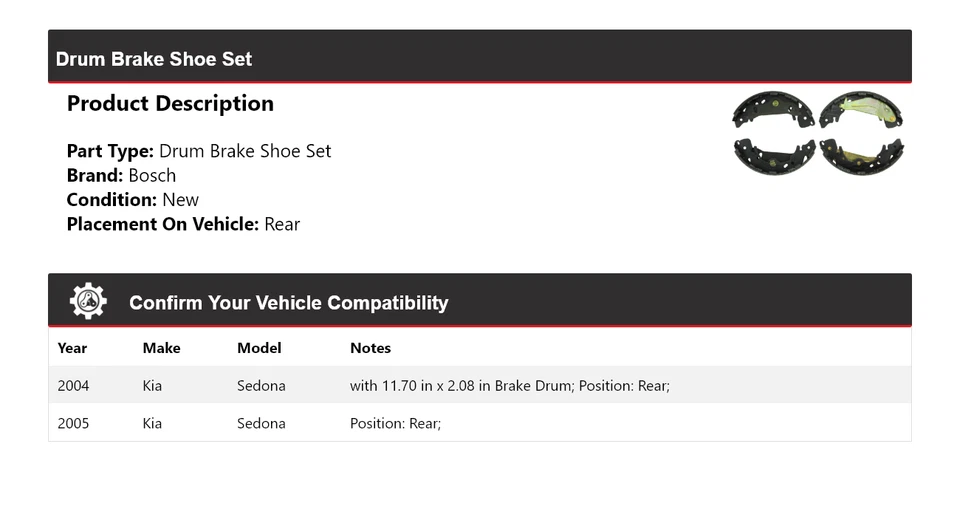Click the 11.70 in brake drum note

point(509,385)
